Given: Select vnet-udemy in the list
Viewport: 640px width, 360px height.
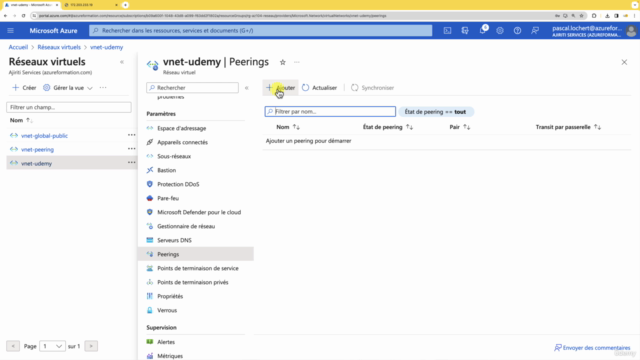Looking at the screenshot, I should [x=36, y=163].
